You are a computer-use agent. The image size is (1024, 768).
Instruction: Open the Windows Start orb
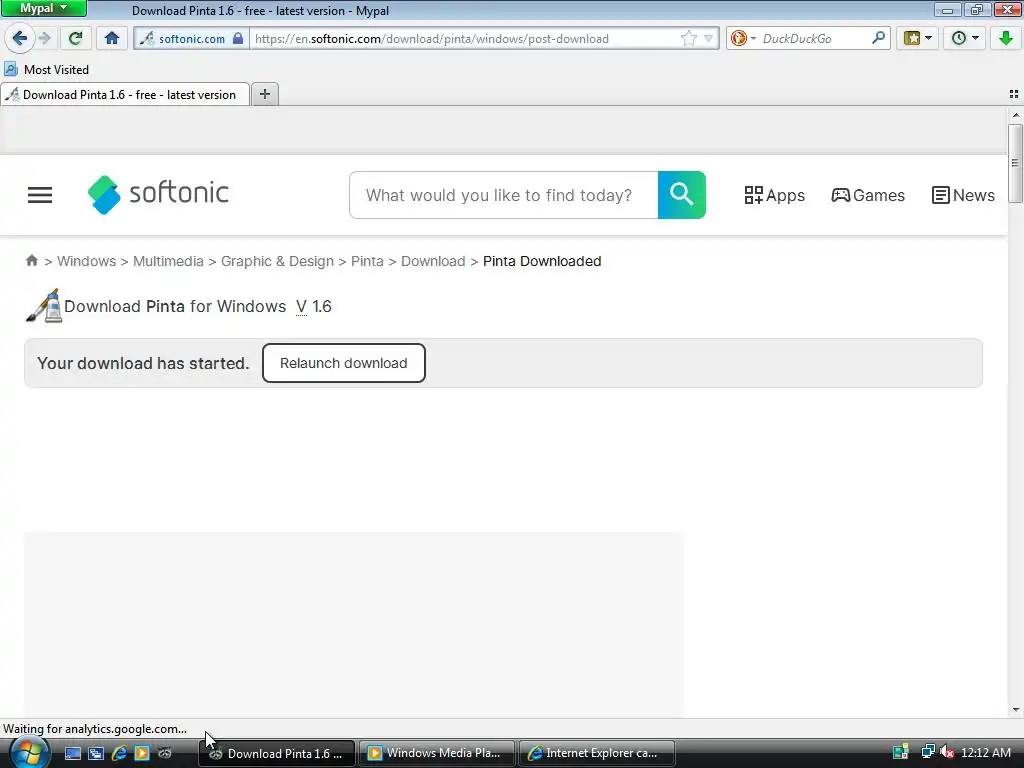point(28,752)
